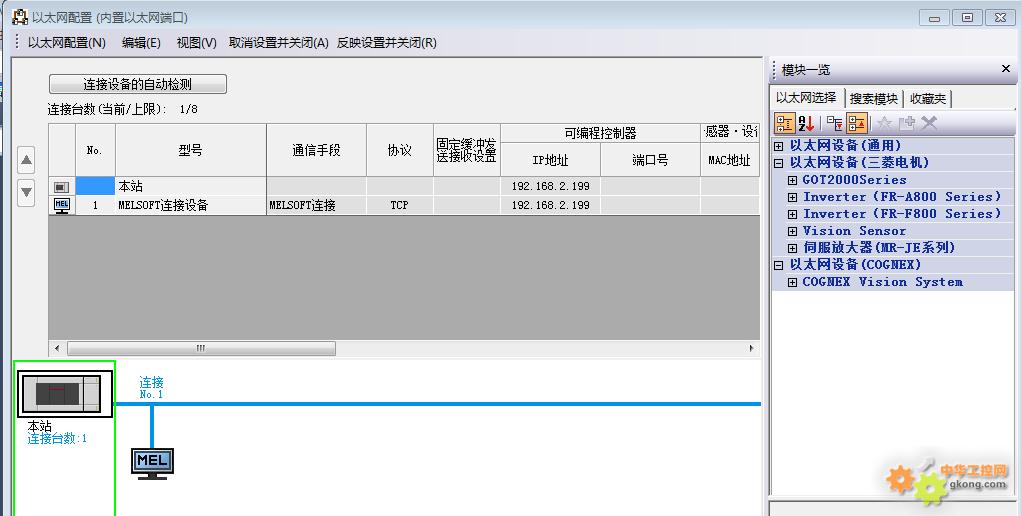Screen dimensions: 1021x516
Task: Click the 端口号 column header
Action: click(650, 160)
